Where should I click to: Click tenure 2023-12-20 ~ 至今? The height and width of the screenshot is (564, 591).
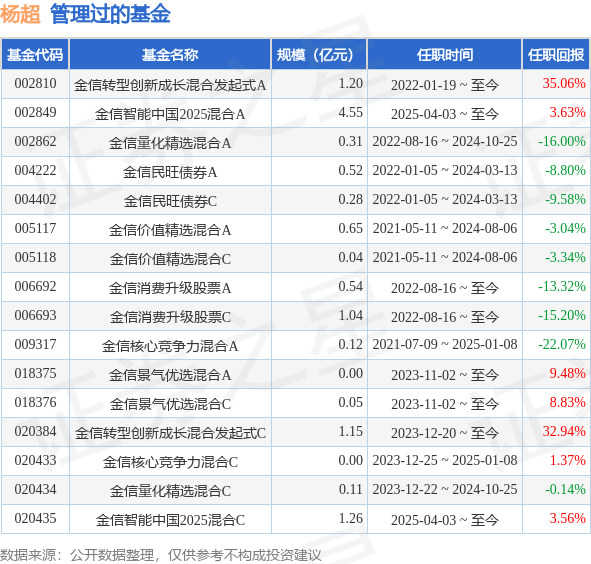pyautogui.click(x=445, y=433)
